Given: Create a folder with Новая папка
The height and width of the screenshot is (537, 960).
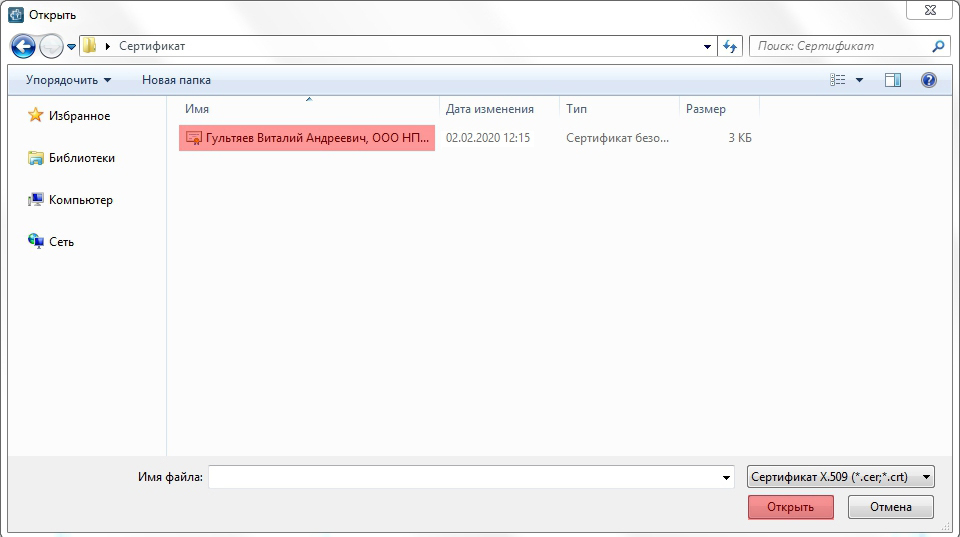Looking at the screenshot, I should 176,80.
